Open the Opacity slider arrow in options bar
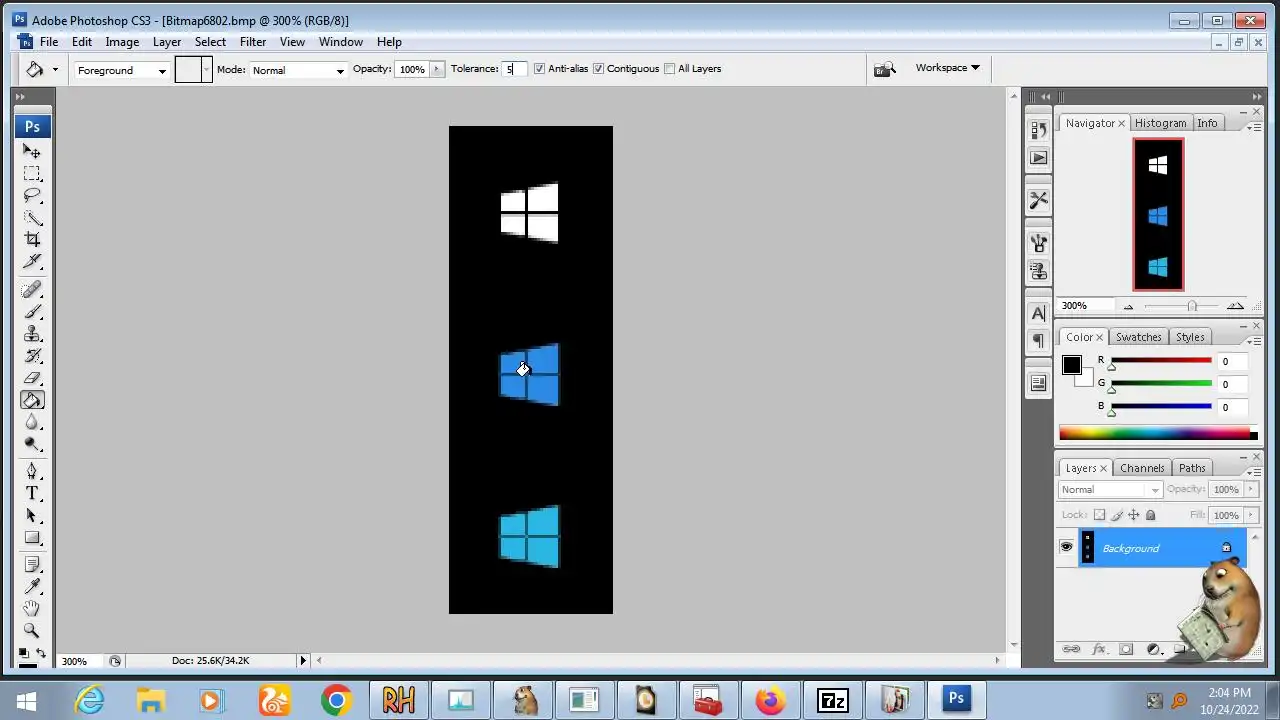1280x720 pixels. tap(436, 69)
